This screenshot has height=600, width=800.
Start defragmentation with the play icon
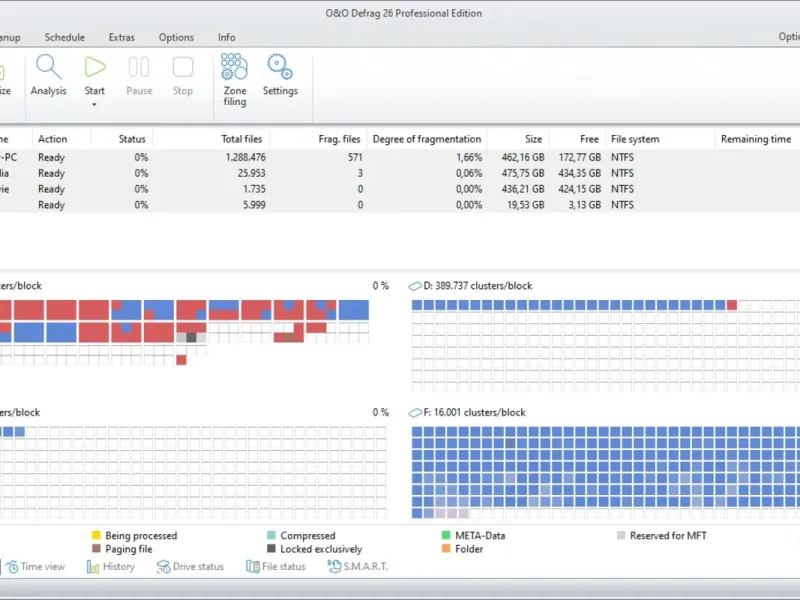coord(95,67)
